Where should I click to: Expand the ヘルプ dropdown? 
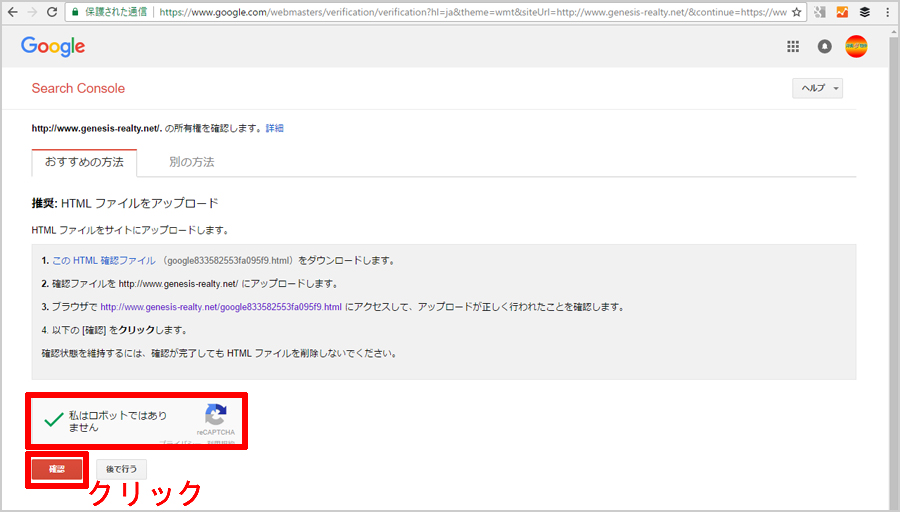[818, 88]
